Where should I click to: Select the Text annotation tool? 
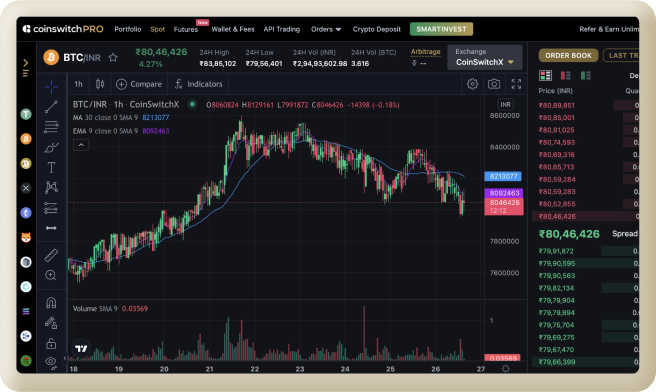(x=51, y=167)
